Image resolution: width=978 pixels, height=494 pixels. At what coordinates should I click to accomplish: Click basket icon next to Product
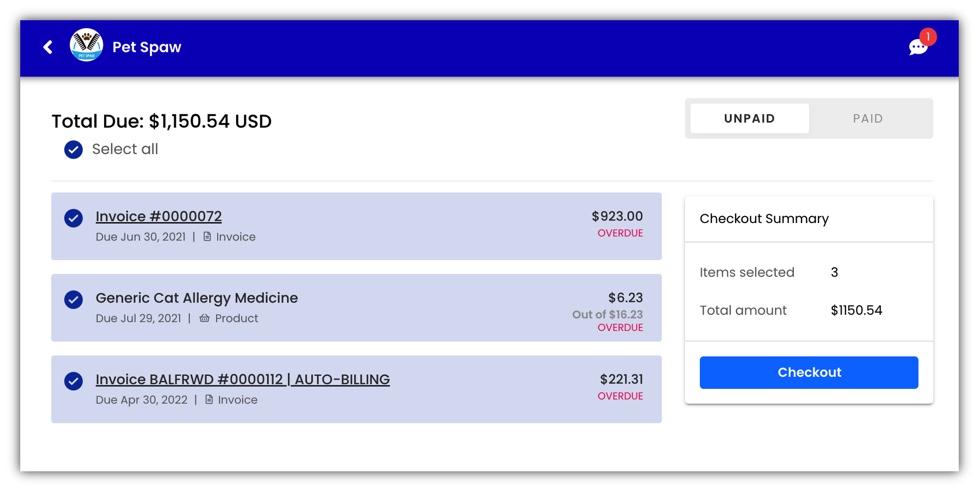point(205,318)
